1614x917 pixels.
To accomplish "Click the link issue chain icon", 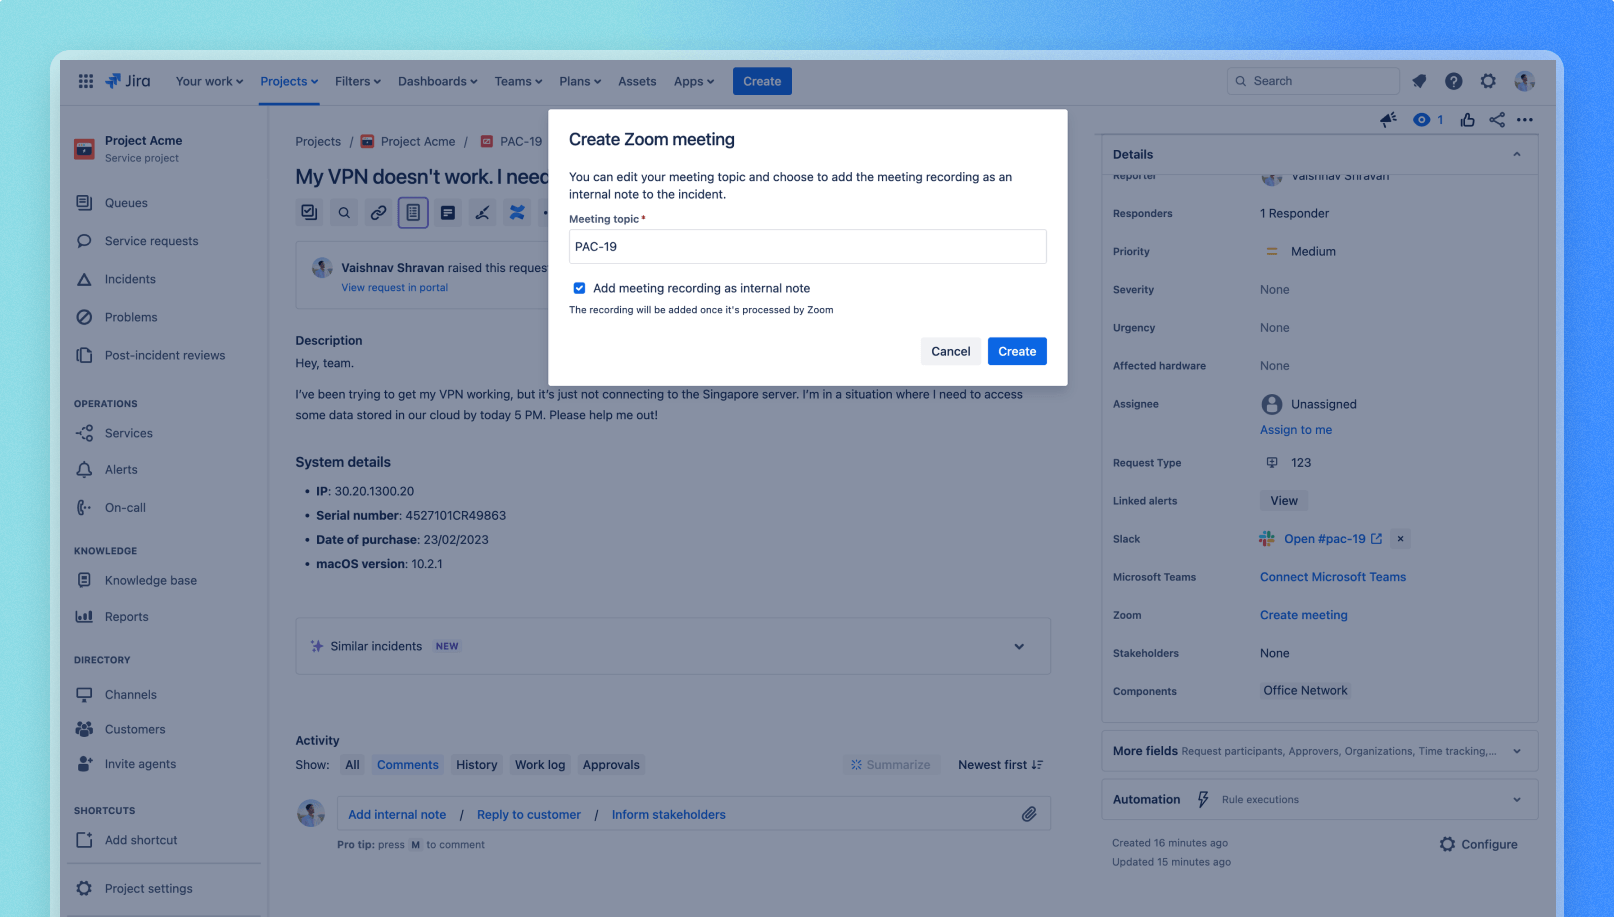I will click(378, 212).
